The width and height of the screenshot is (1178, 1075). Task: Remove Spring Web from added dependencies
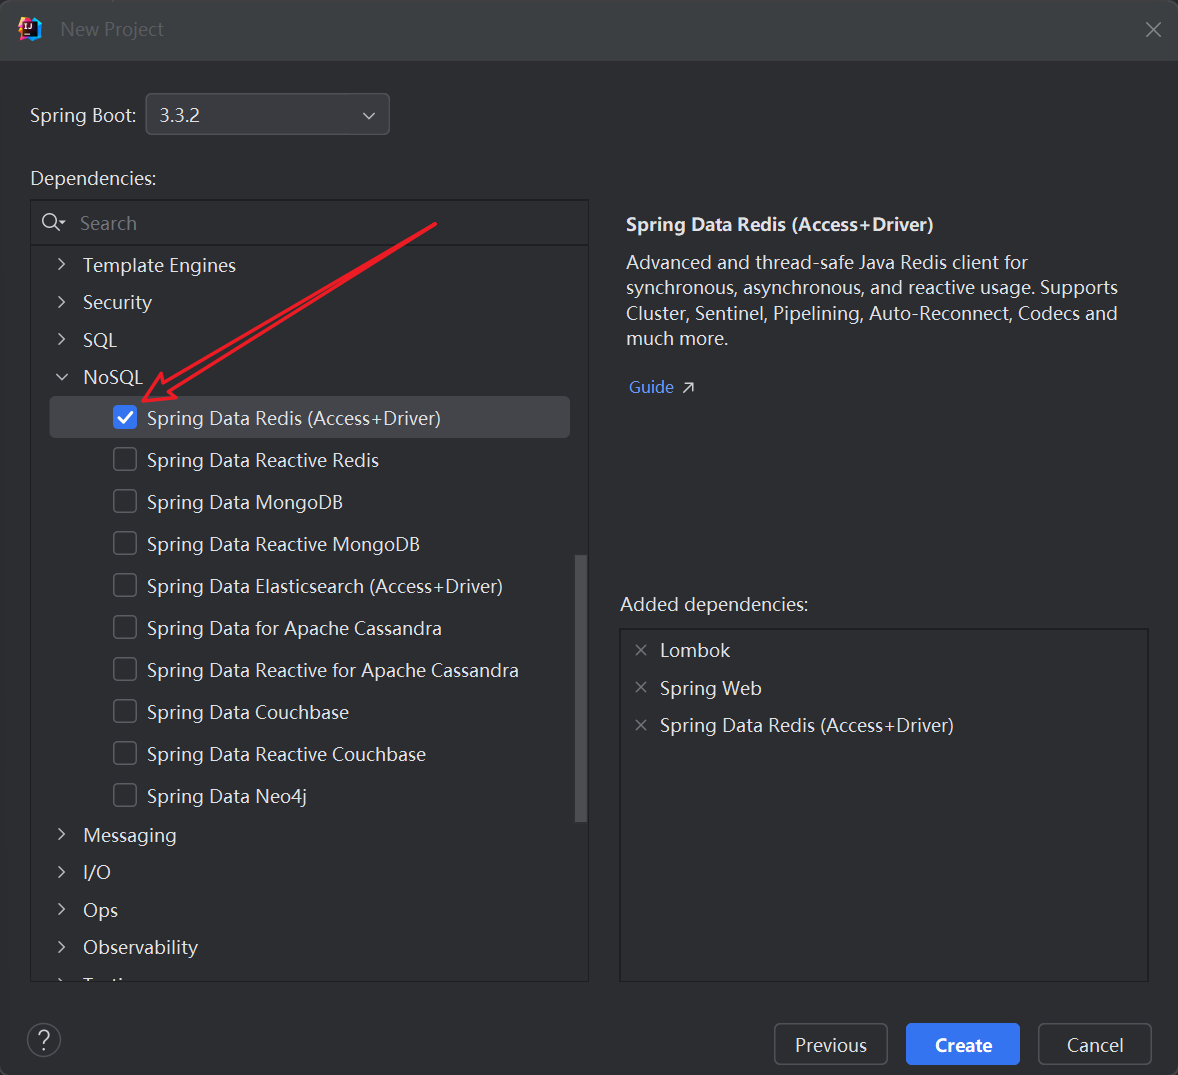coord(641,687)
